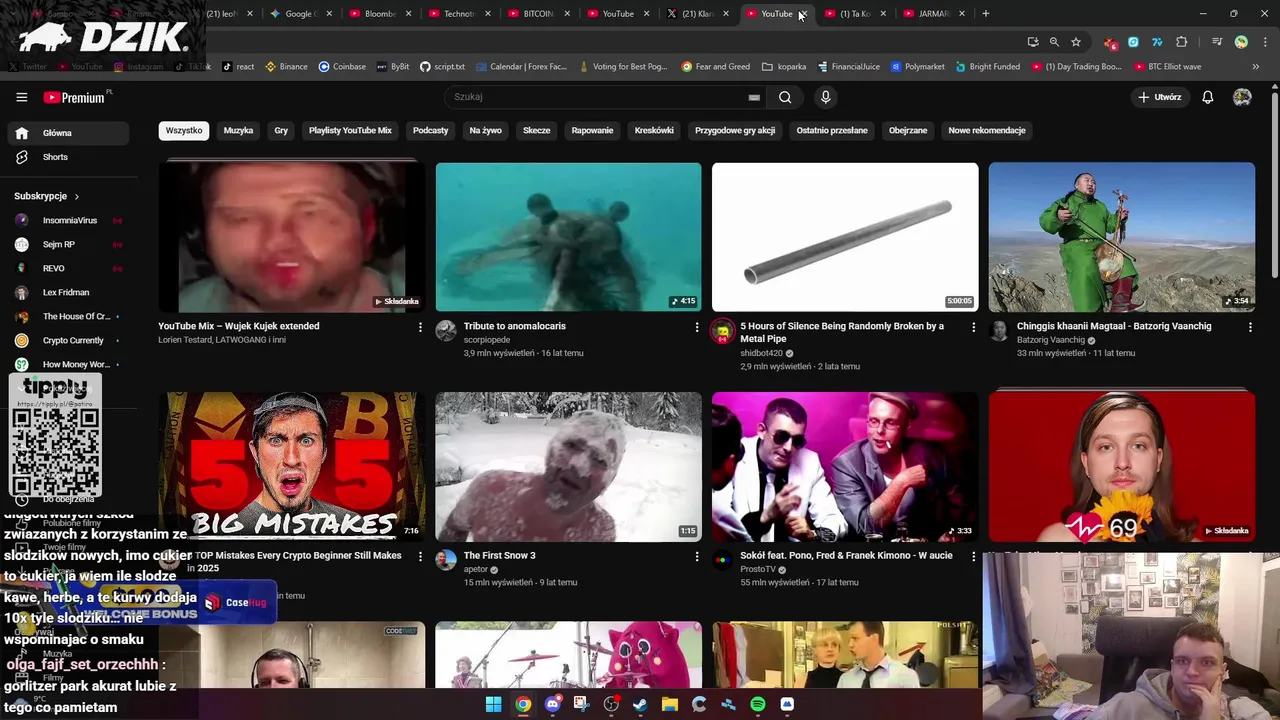Image resolution: width=1280 pixels, height=720 pixels.
Task: Open shidbot420 channel avatar
Action: [x=722, y=331]
